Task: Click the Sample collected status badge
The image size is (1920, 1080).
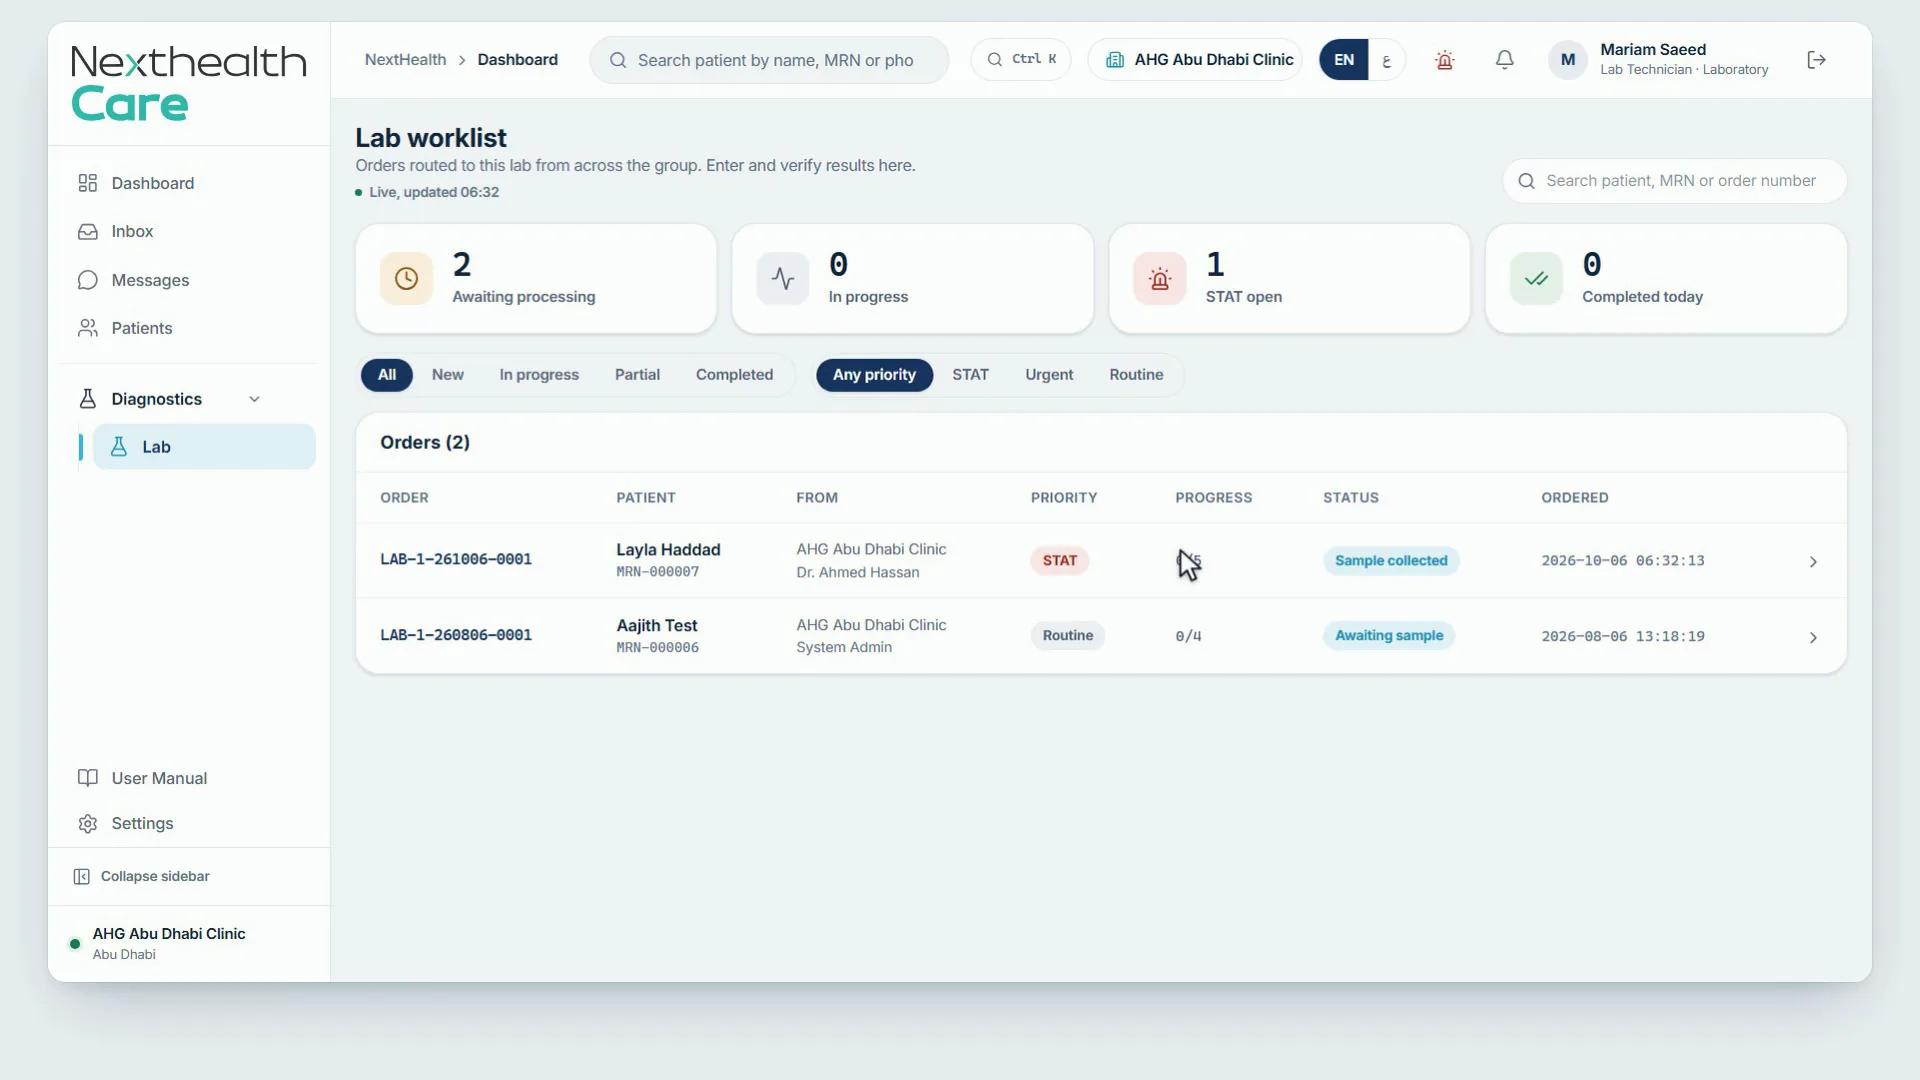Action: (x=1391, y=561)
